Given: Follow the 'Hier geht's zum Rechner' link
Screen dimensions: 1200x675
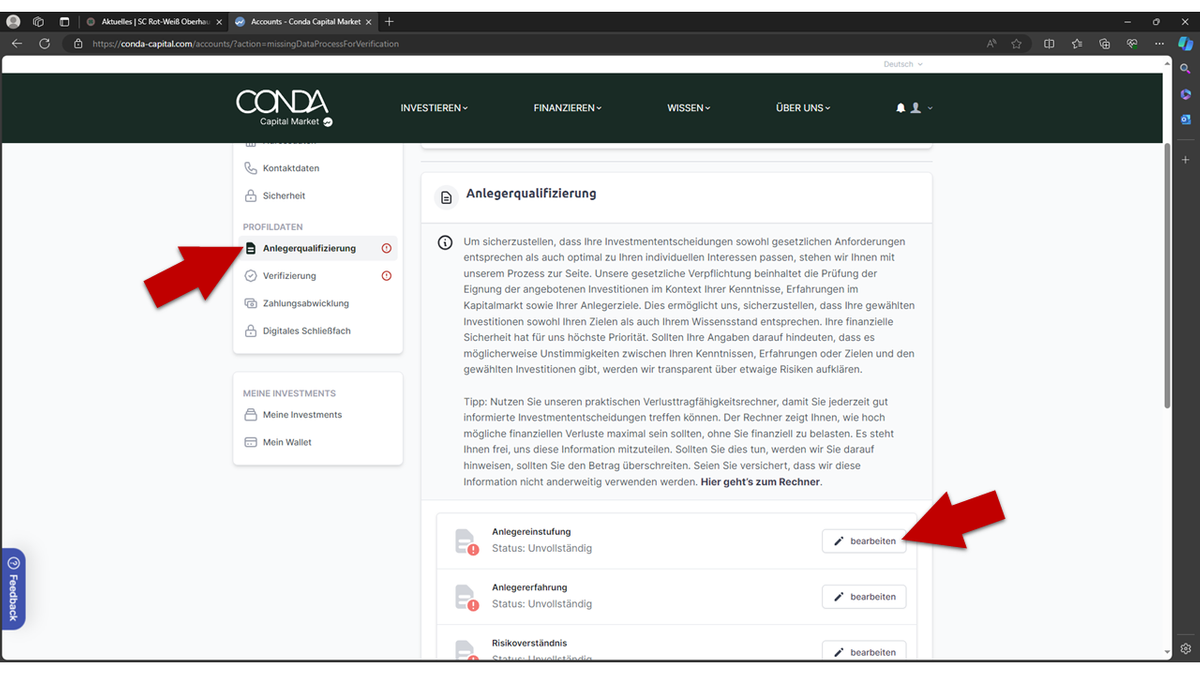Looking at the screenshot, I should point(760,482).
